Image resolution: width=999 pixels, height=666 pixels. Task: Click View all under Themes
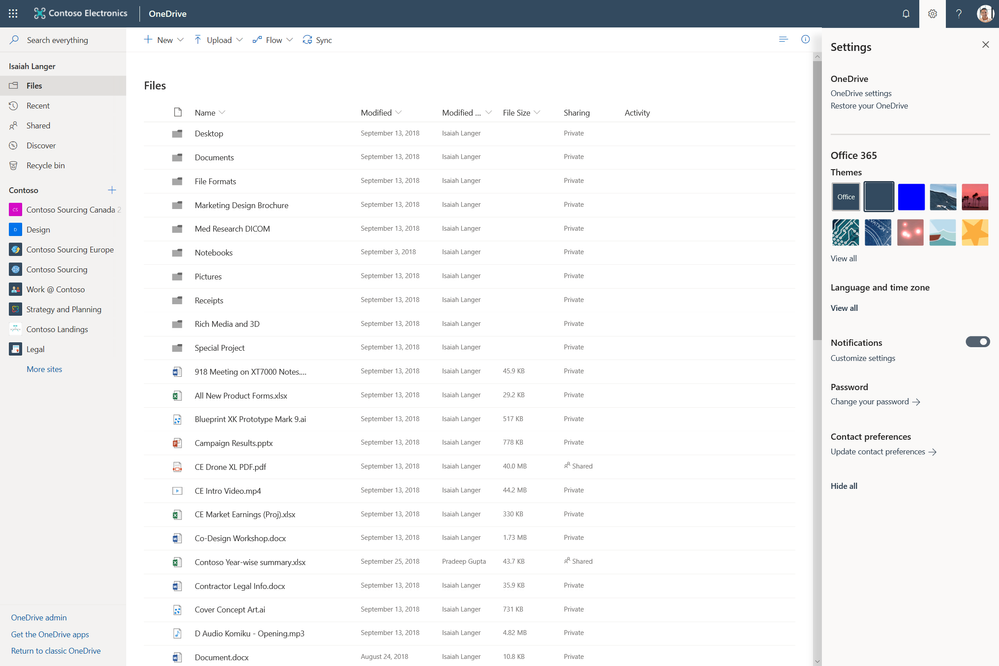point(844,258)
